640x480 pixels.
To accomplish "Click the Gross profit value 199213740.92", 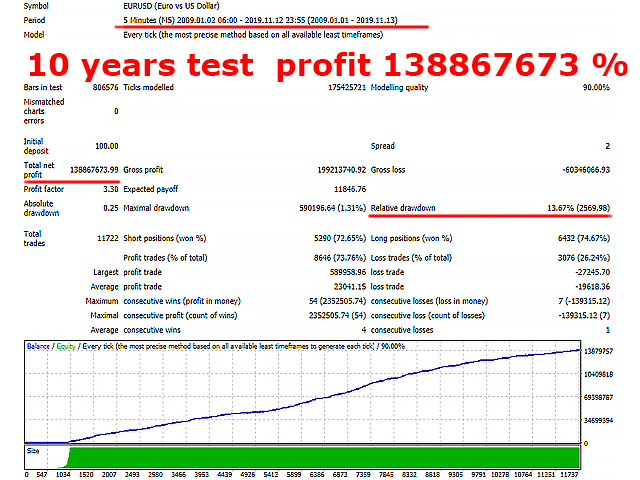I will point(342,170).
